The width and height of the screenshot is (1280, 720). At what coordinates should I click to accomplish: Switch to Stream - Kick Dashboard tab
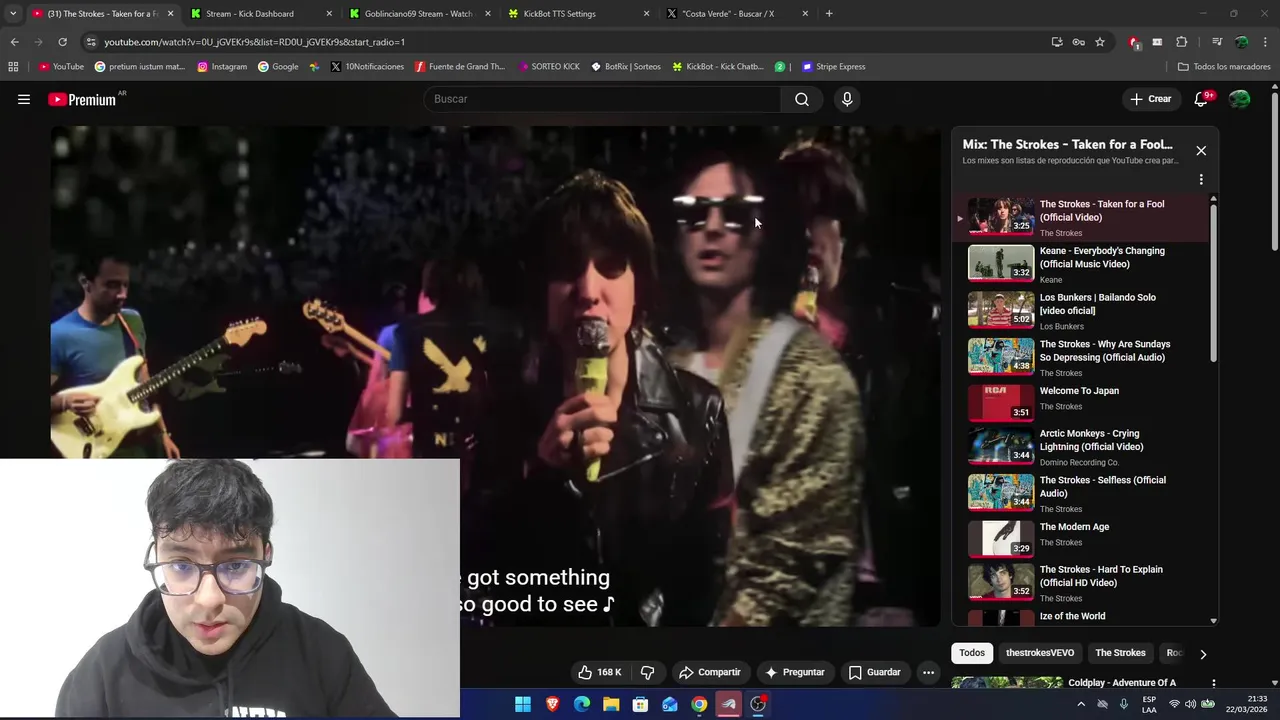260,14
